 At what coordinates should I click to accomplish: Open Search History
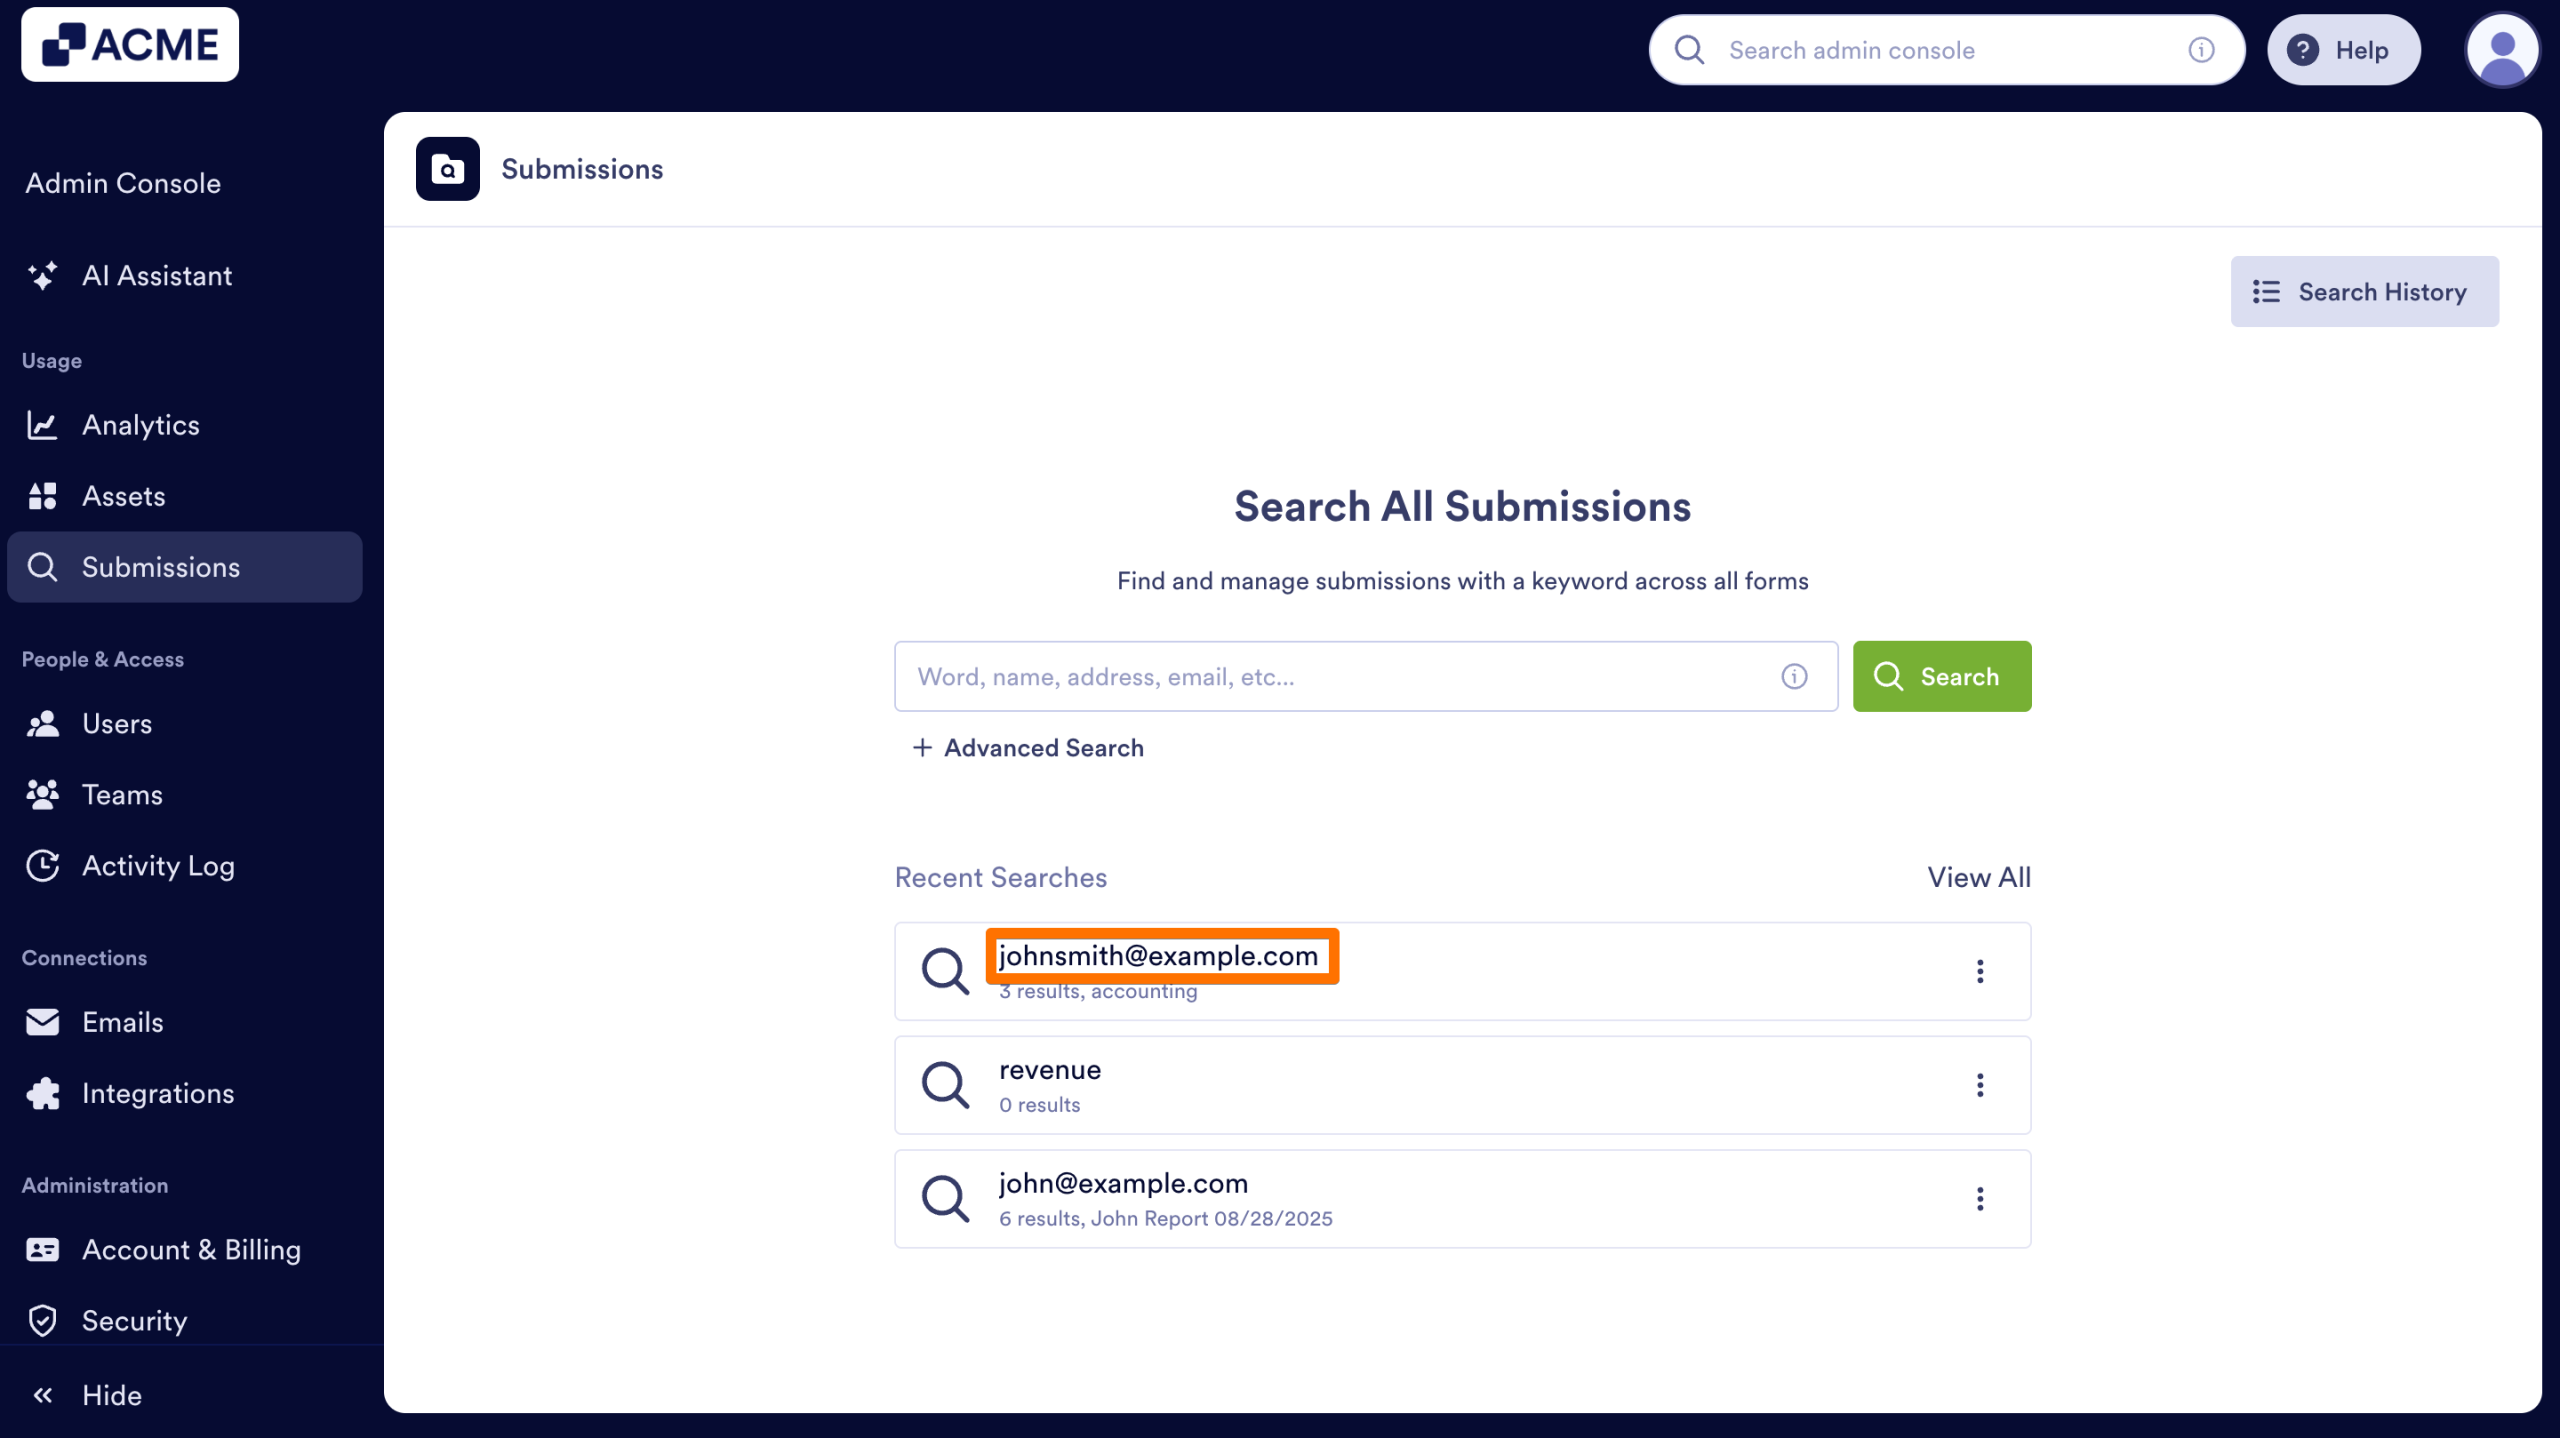point(2364,291)
